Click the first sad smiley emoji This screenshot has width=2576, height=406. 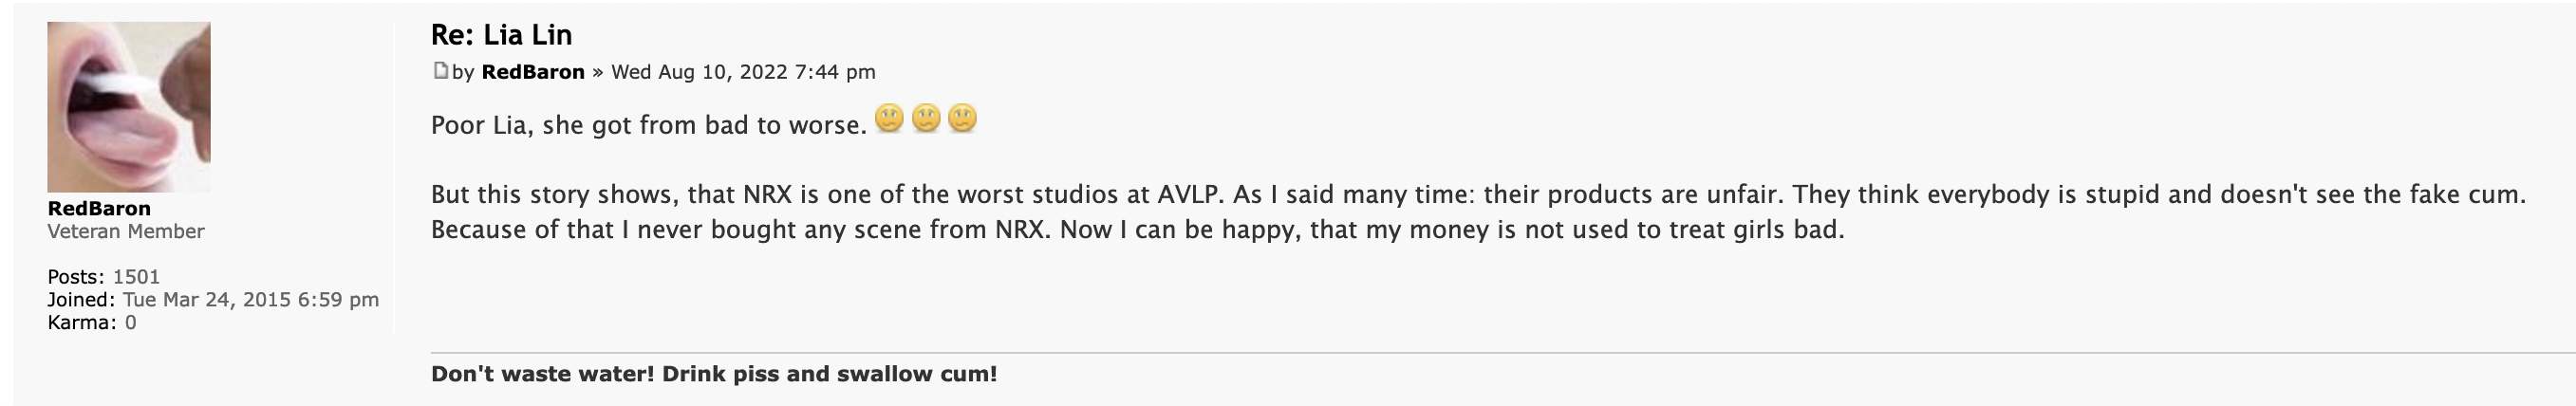(x=889, y=119)
